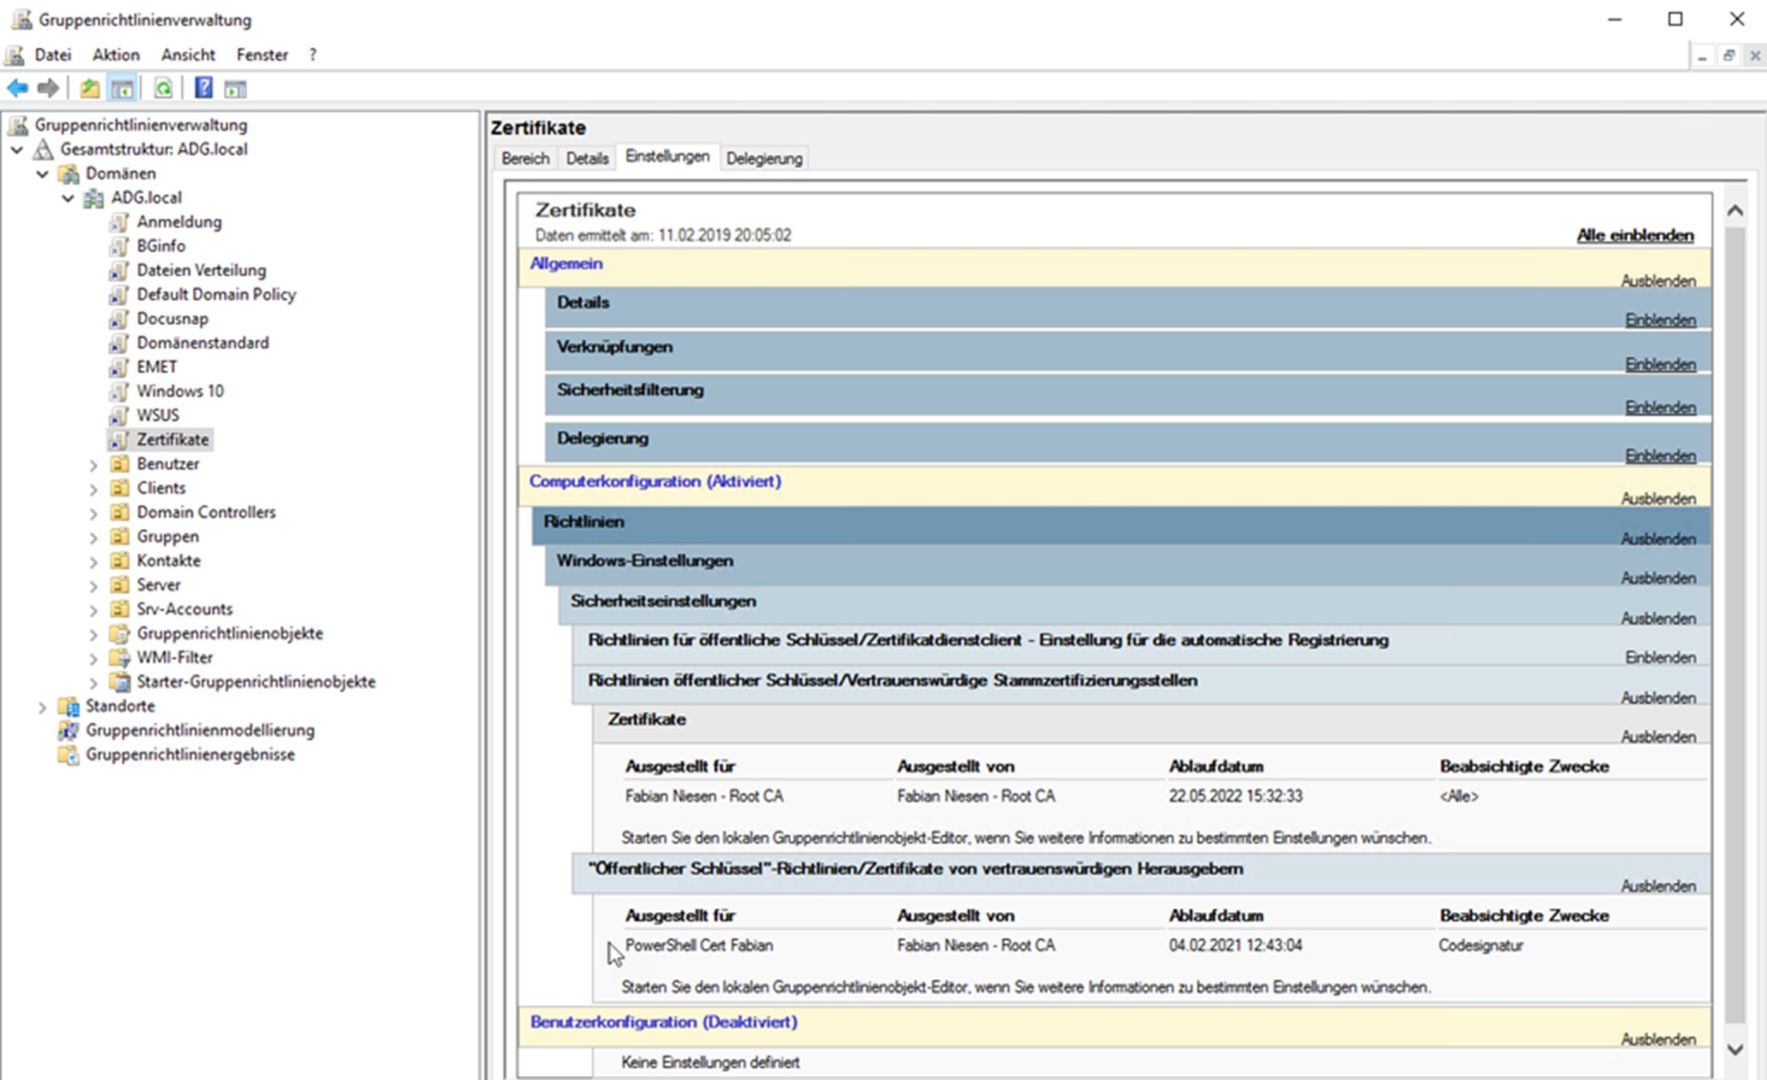Click the 22.05.2022 15:32:33 expiry date
Viewport: 1767px width, 1080px height.
click(1235, 796)
